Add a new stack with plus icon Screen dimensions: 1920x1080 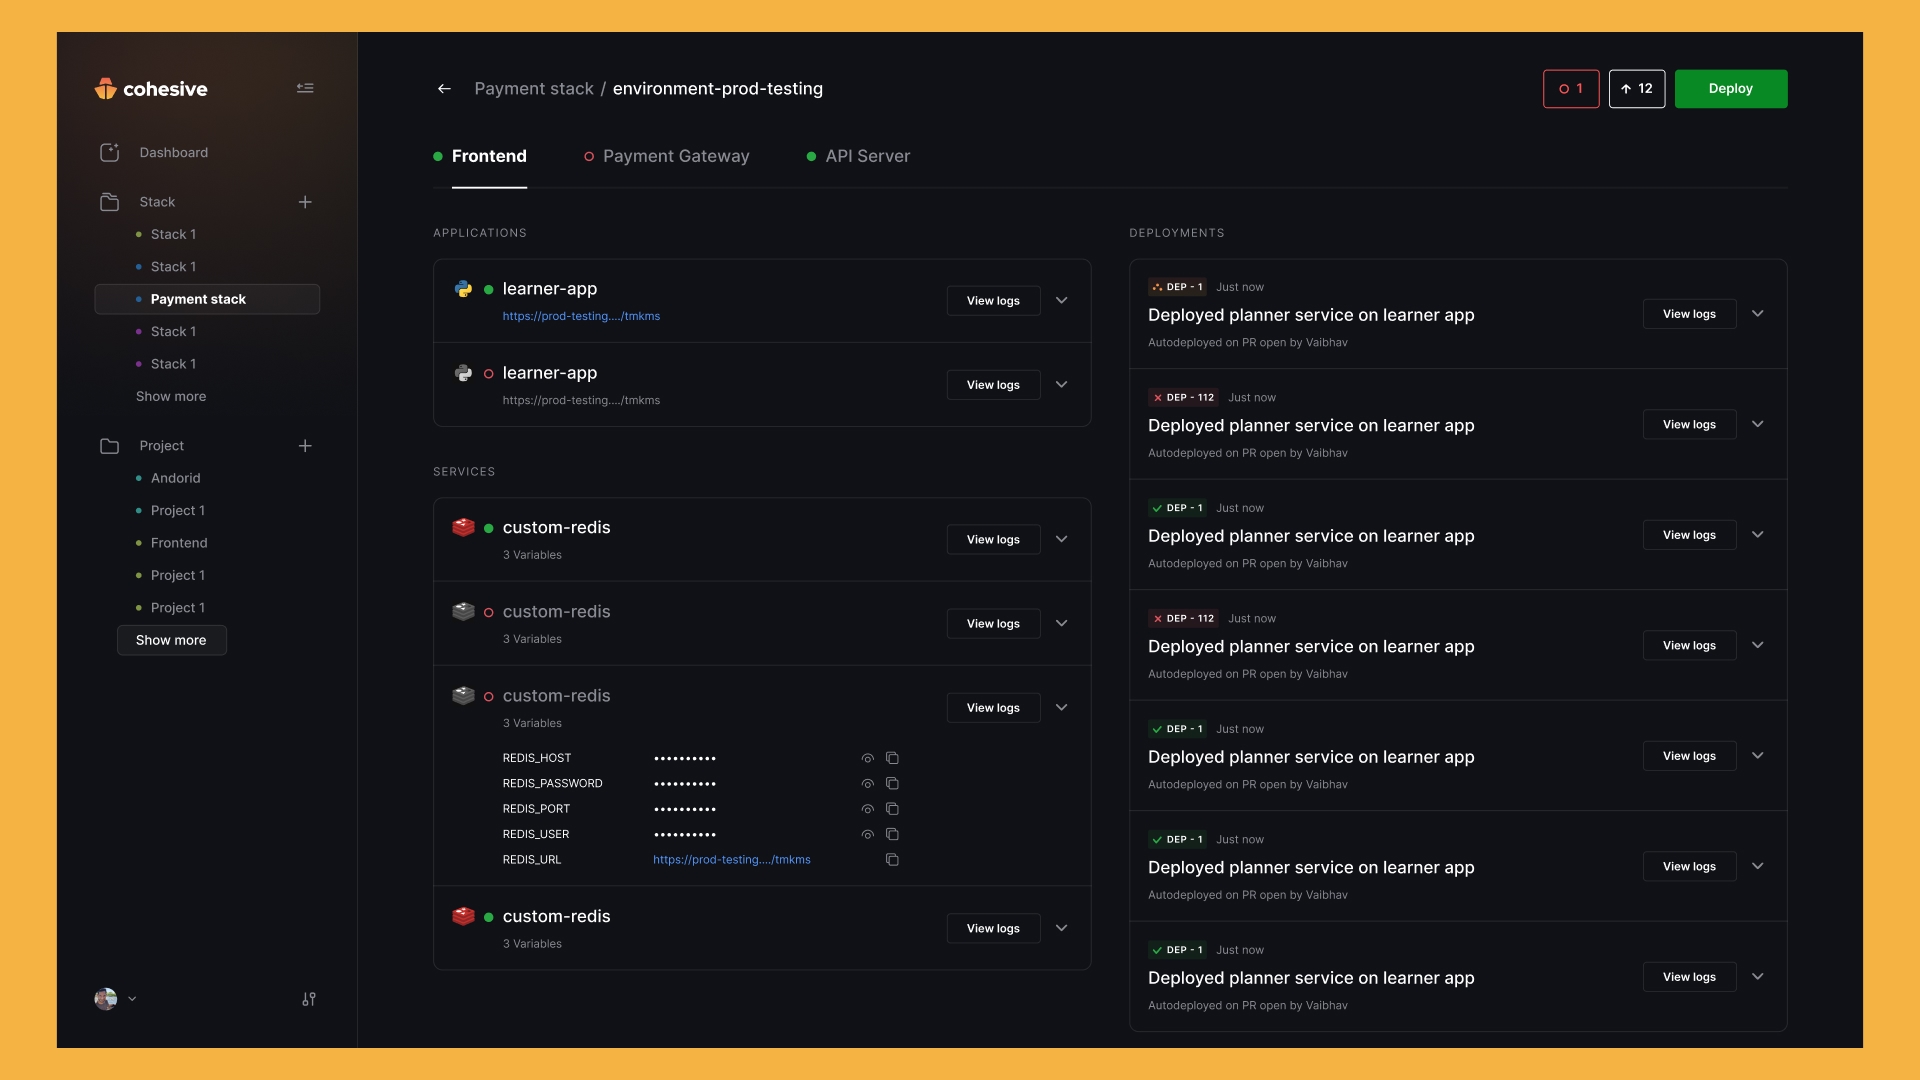pyautogui.click(x=305, y=202)
